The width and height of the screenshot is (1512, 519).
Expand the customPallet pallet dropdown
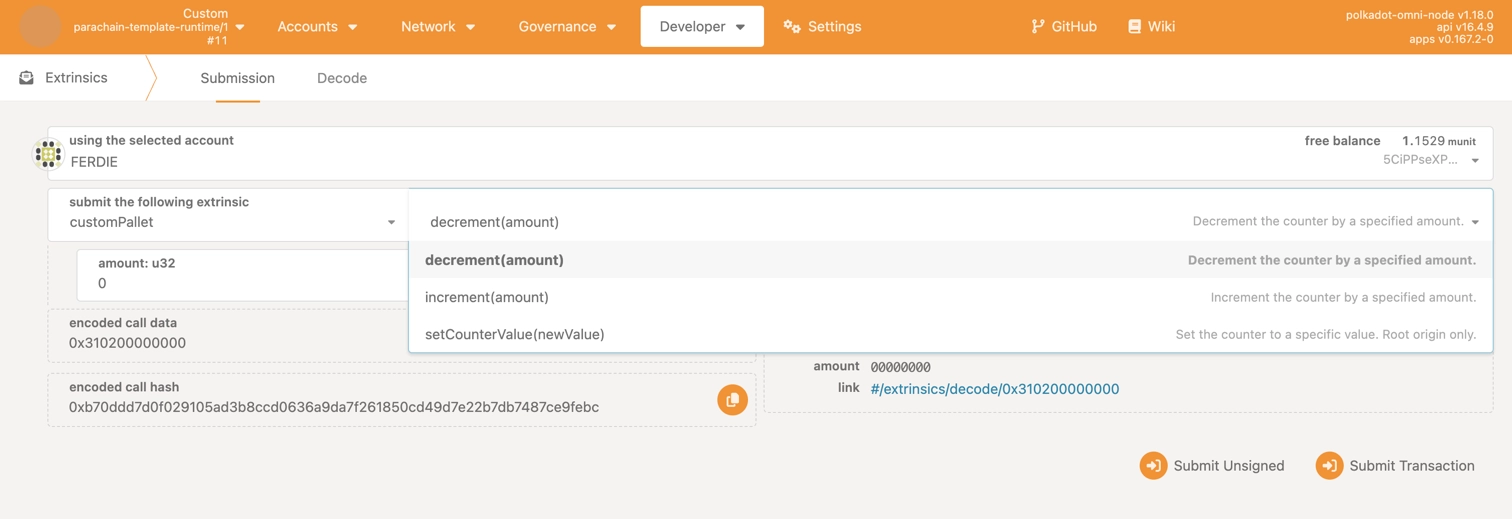pos(391,222)
